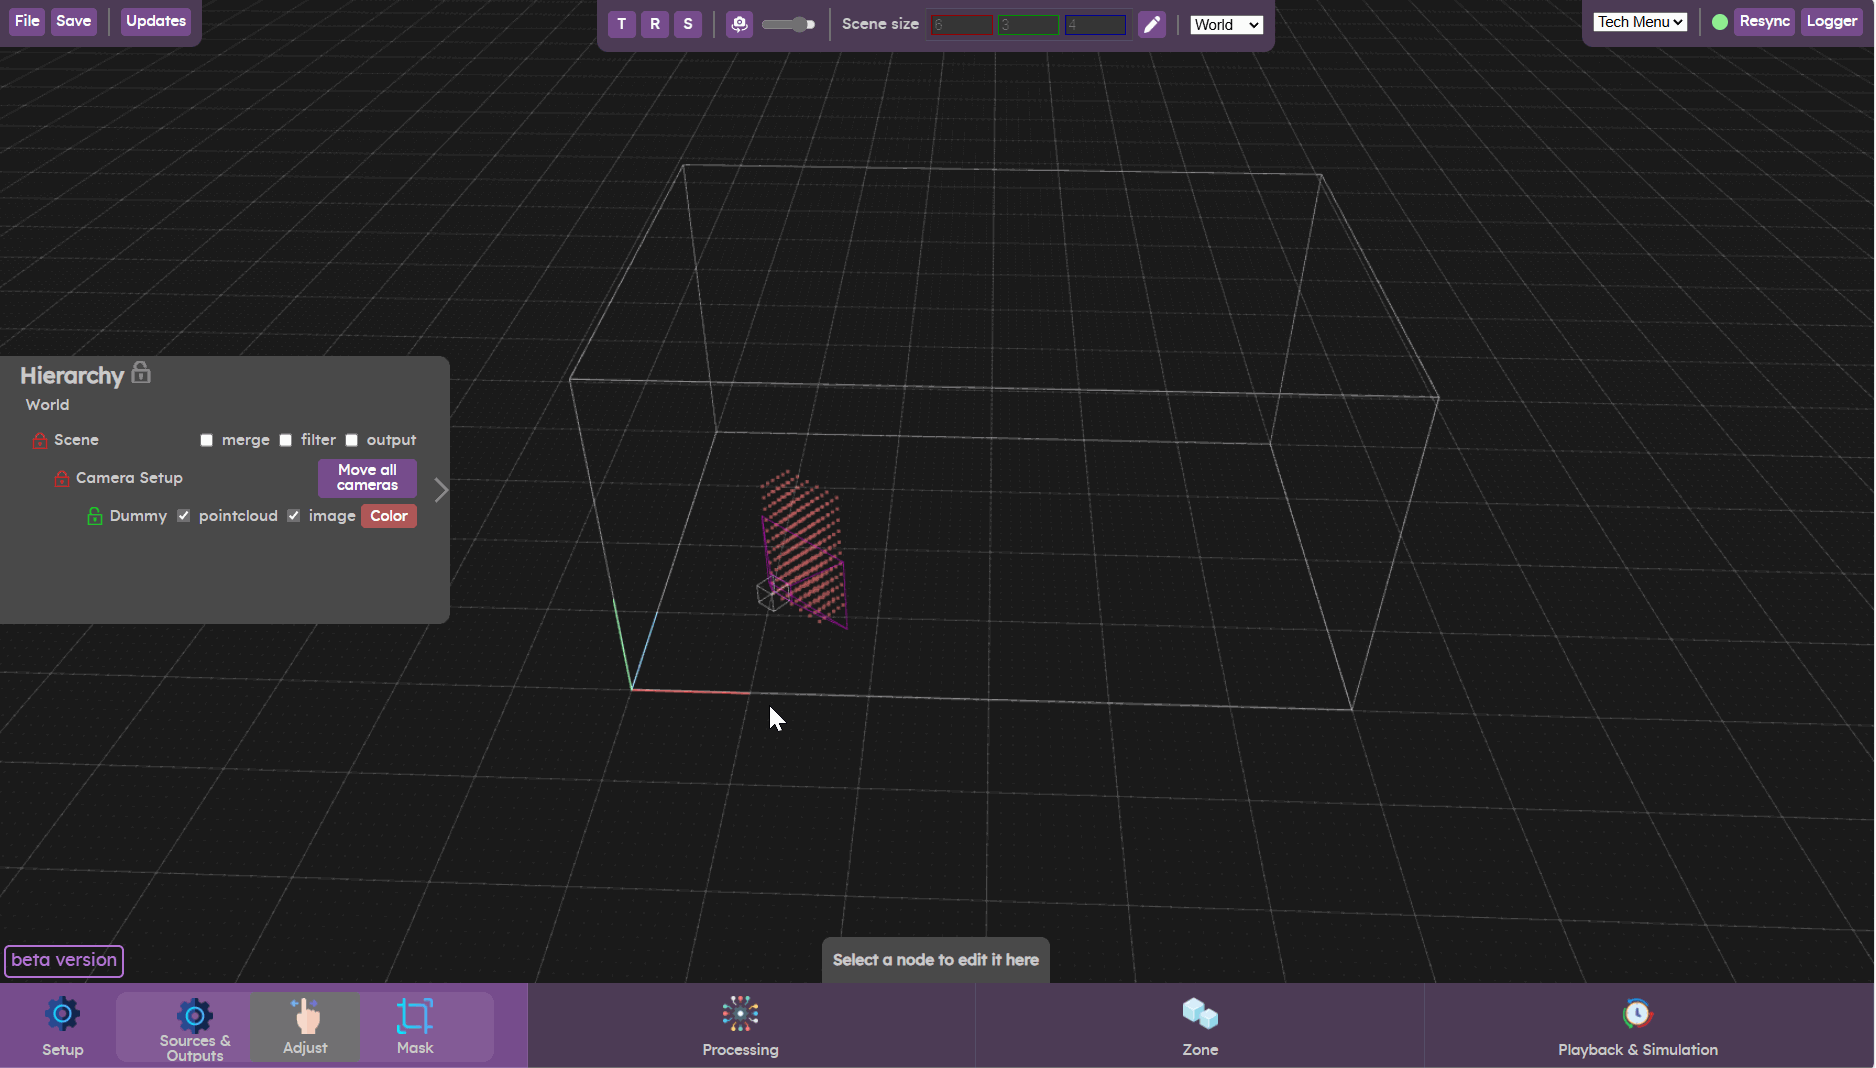
Task: Click the slider in the top toolbar
Action: point(788,24)
